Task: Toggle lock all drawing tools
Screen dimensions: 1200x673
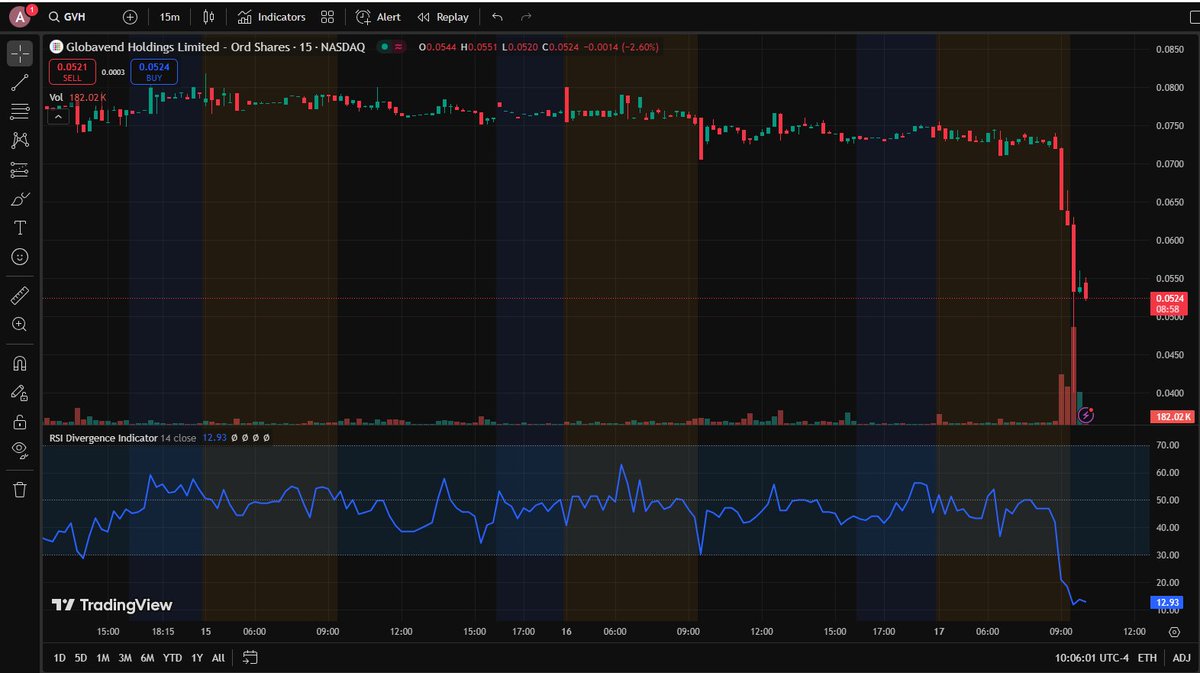Action: 20,421
